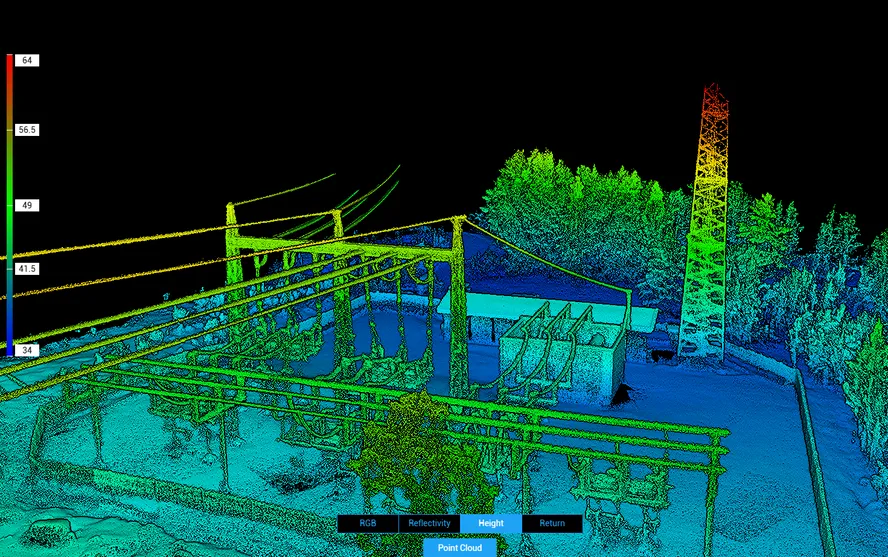Click the 34 minimum height label
This screenshot has width=888, height=557.
point(27,350)
